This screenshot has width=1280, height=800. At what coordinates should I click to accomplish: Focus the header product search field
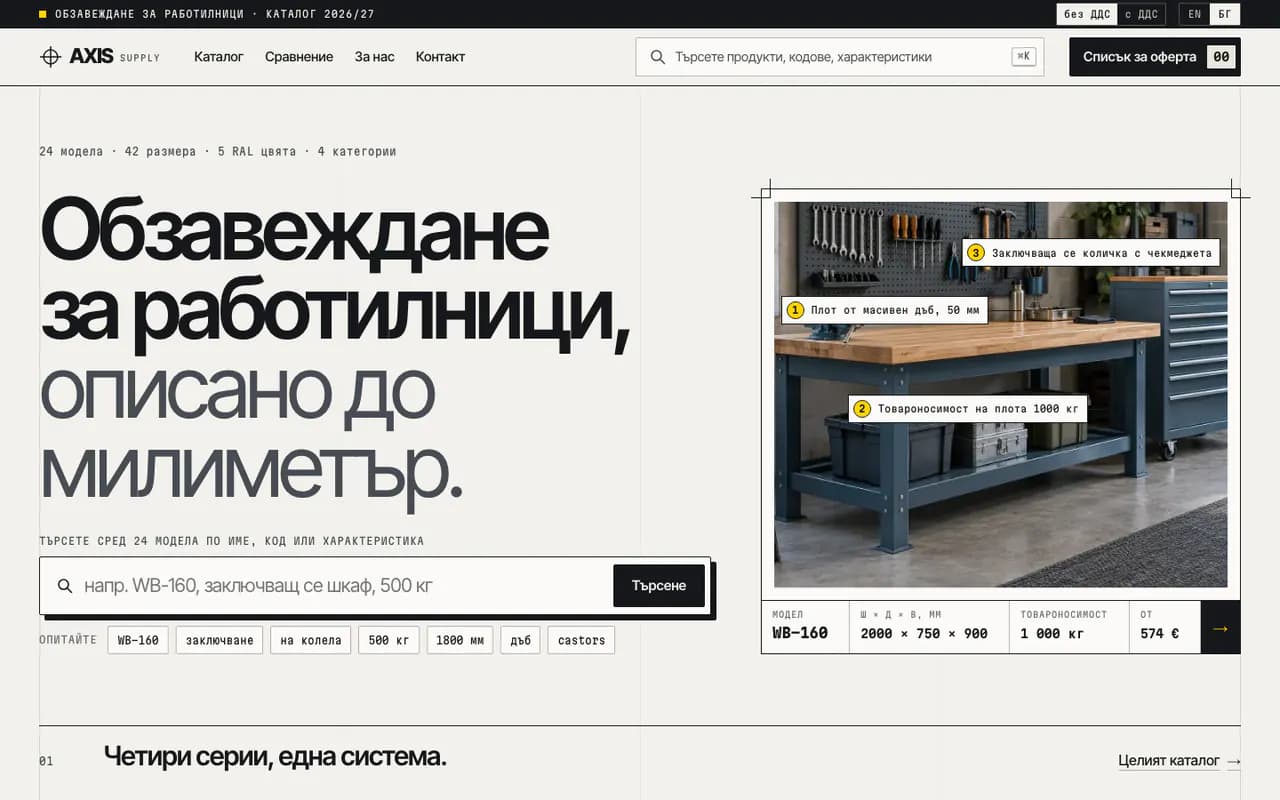pos(840,57)
